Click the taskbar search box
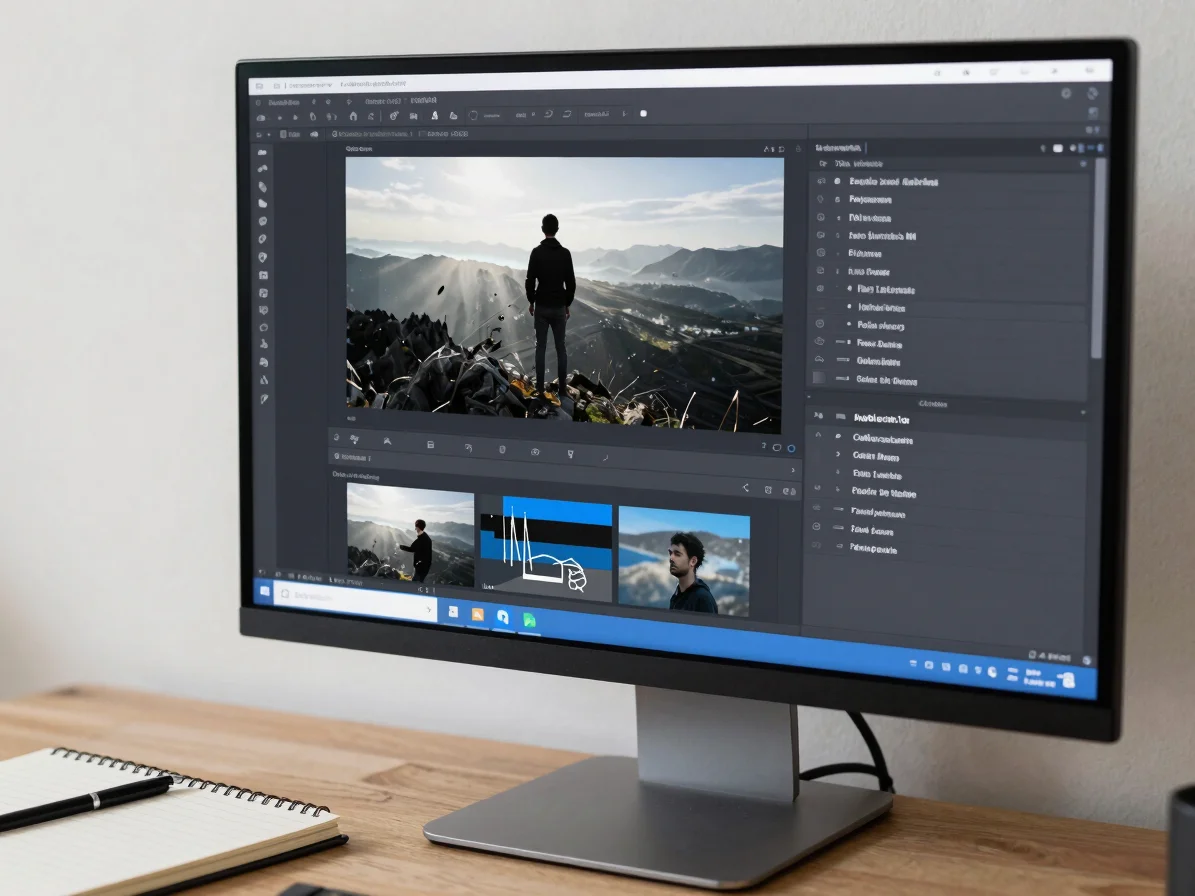1195x896 pixels. pyautogui.click(x=355, y=599)
